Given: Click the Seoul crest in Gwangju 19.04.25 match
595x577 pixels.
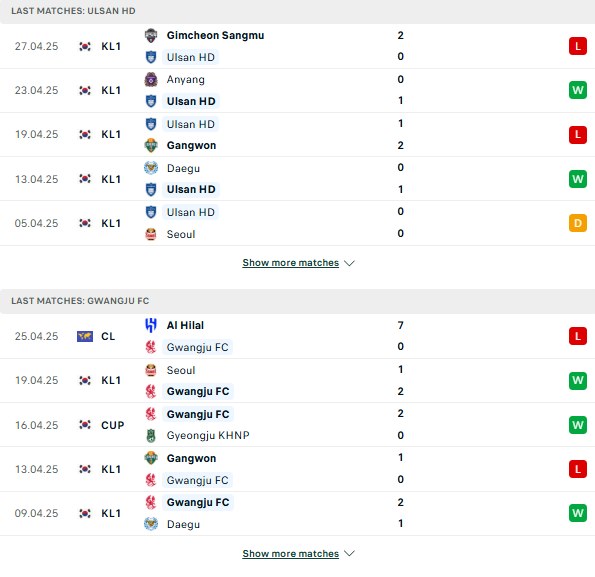Looking at the screenshot, I should click(151, 370).
